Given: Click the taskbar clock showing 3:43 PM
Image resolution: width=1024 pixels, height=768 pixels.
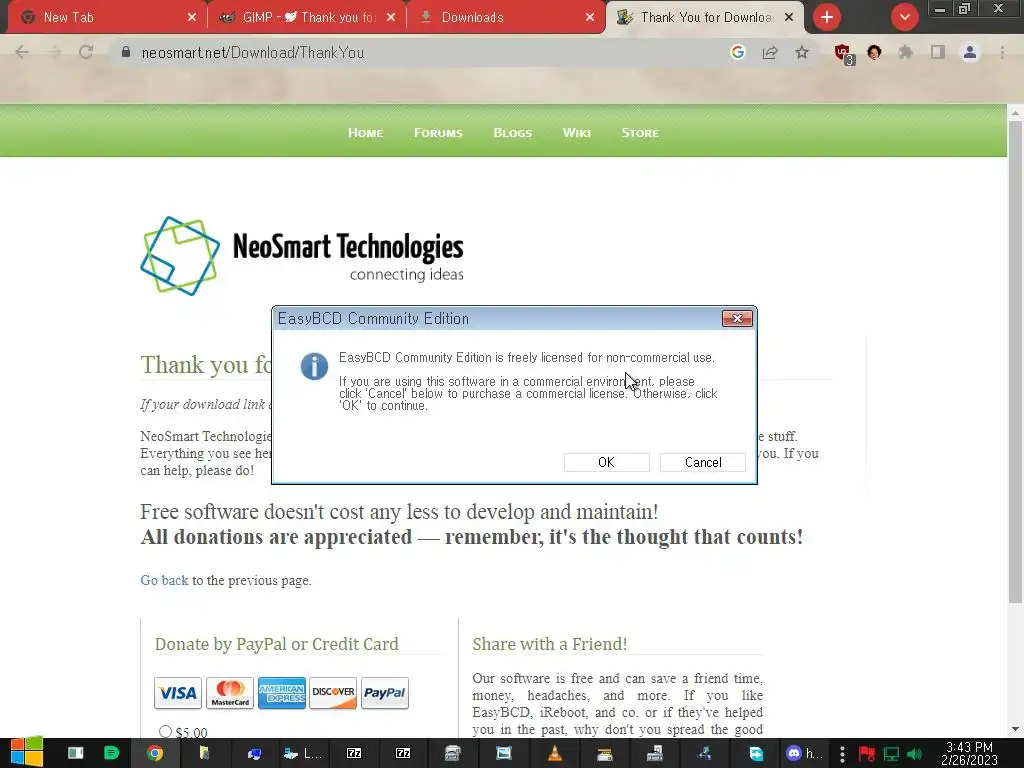Looking at the screenshot, I should tap(969, 753).
